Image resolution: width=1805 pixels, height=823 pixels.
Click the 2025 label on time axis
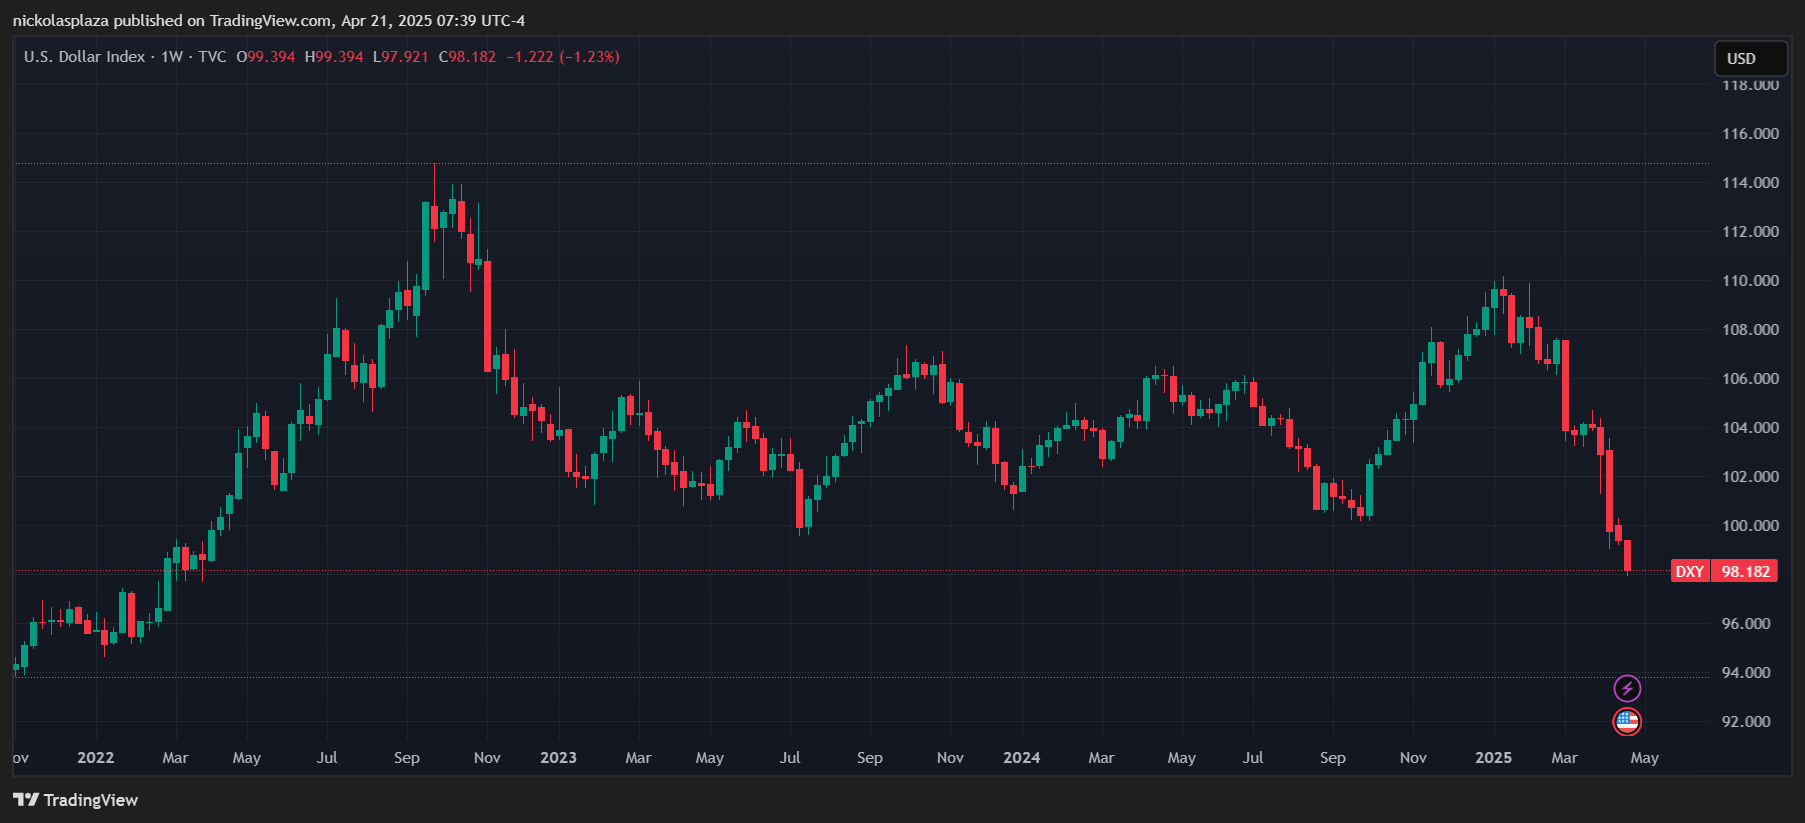click(1493, 758)
